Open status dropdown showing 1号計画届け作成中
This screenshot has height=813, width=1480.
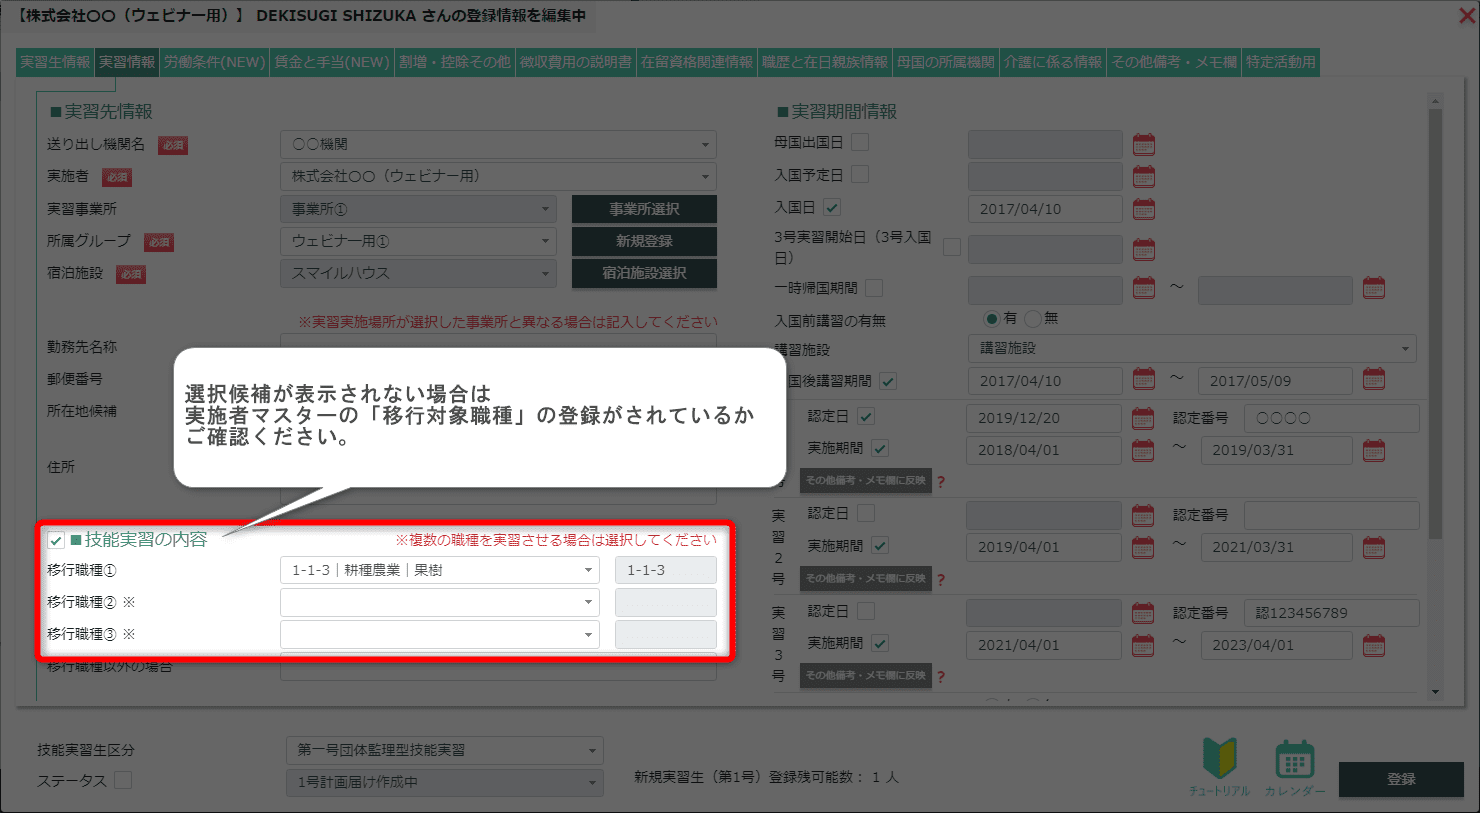point(445,782)
